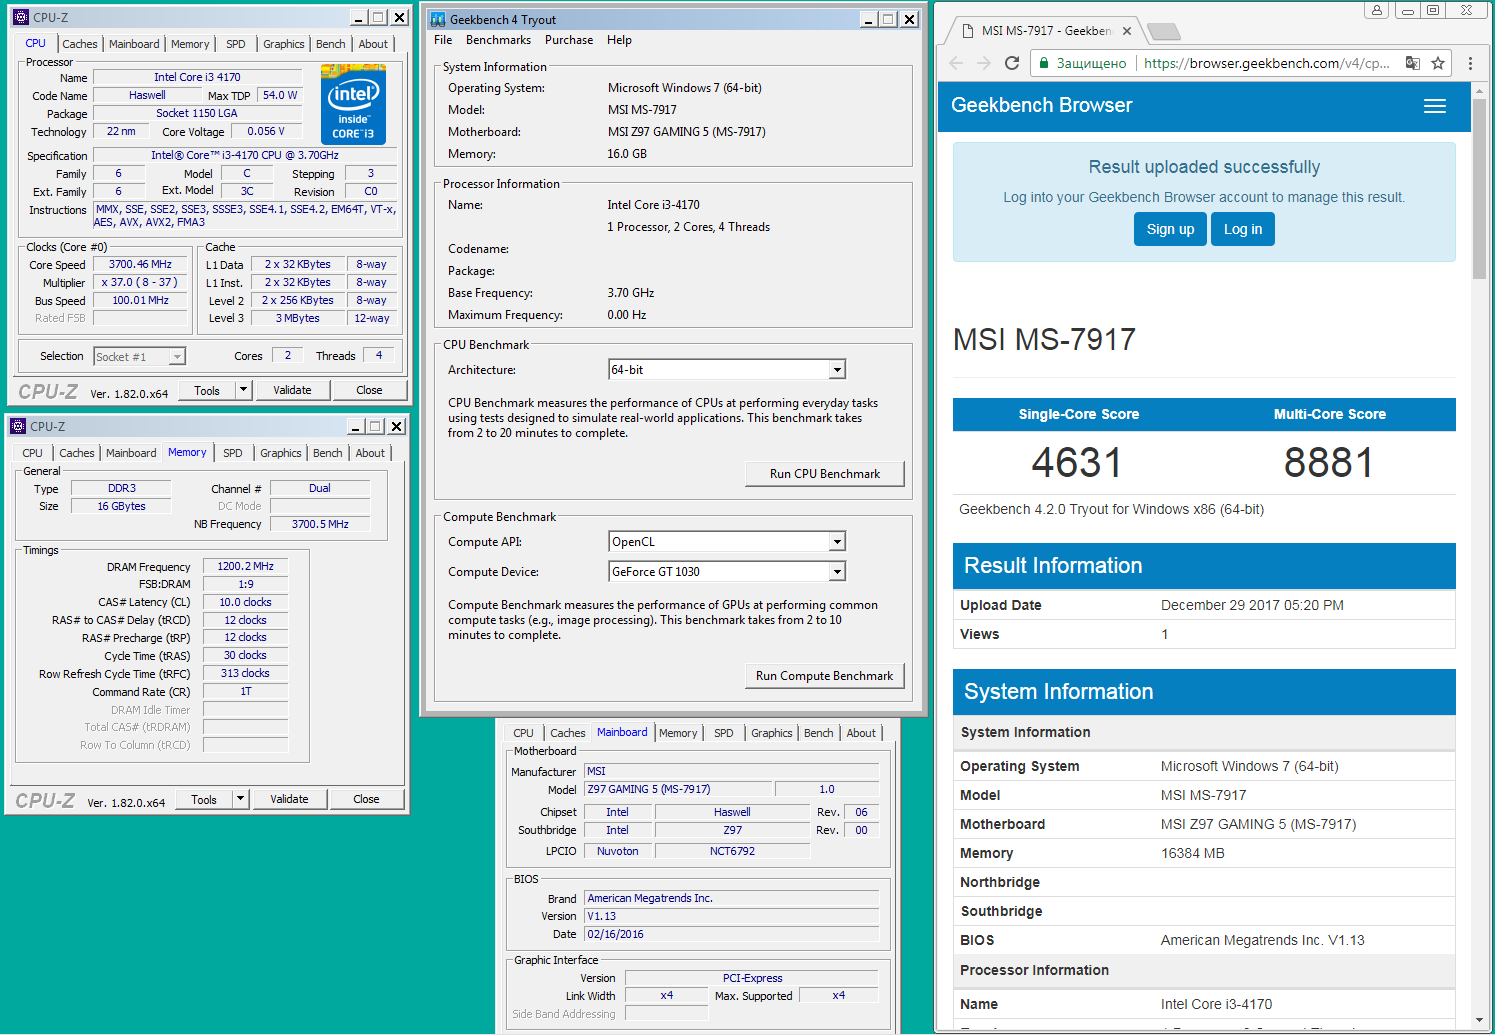1495x1036 pixels.
Task: Open a new Chrome tab
Action: point(1162,31)
